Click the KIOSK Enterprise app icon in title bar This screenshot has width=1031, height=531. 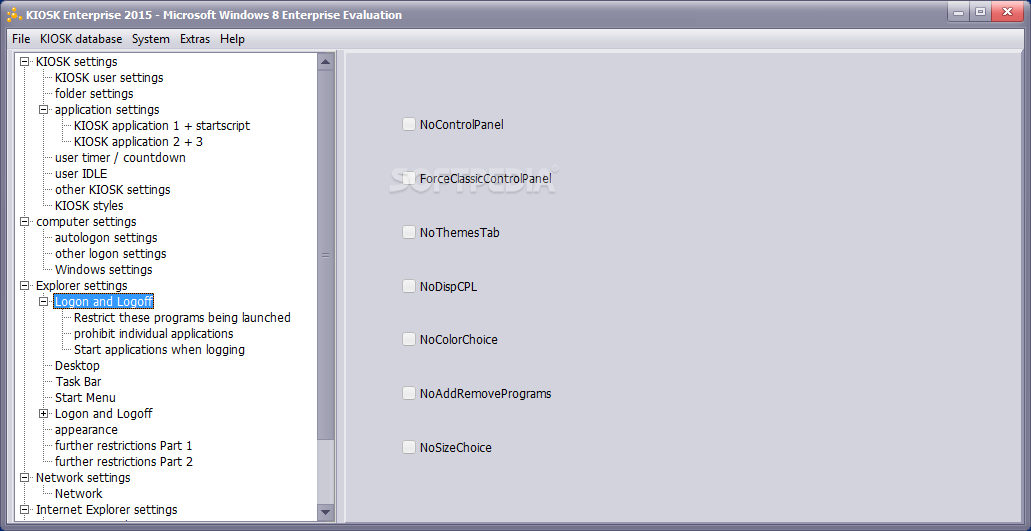[x=14, y=14]
